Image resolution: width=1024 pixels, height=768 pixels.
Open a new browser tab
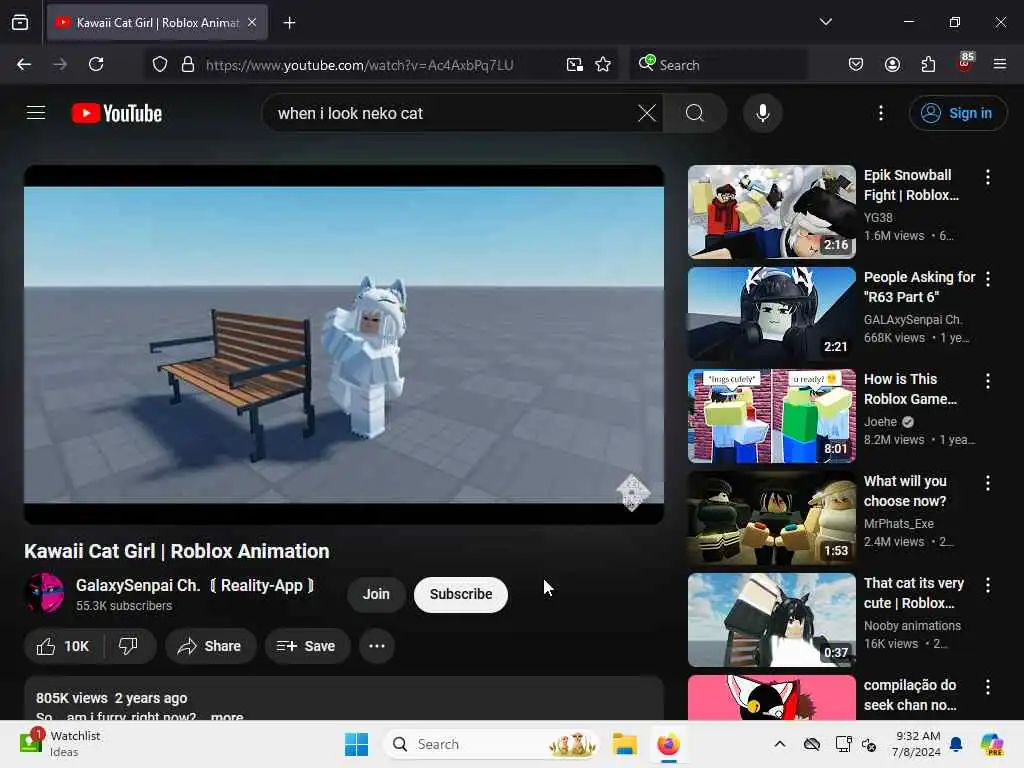(289, 22)
